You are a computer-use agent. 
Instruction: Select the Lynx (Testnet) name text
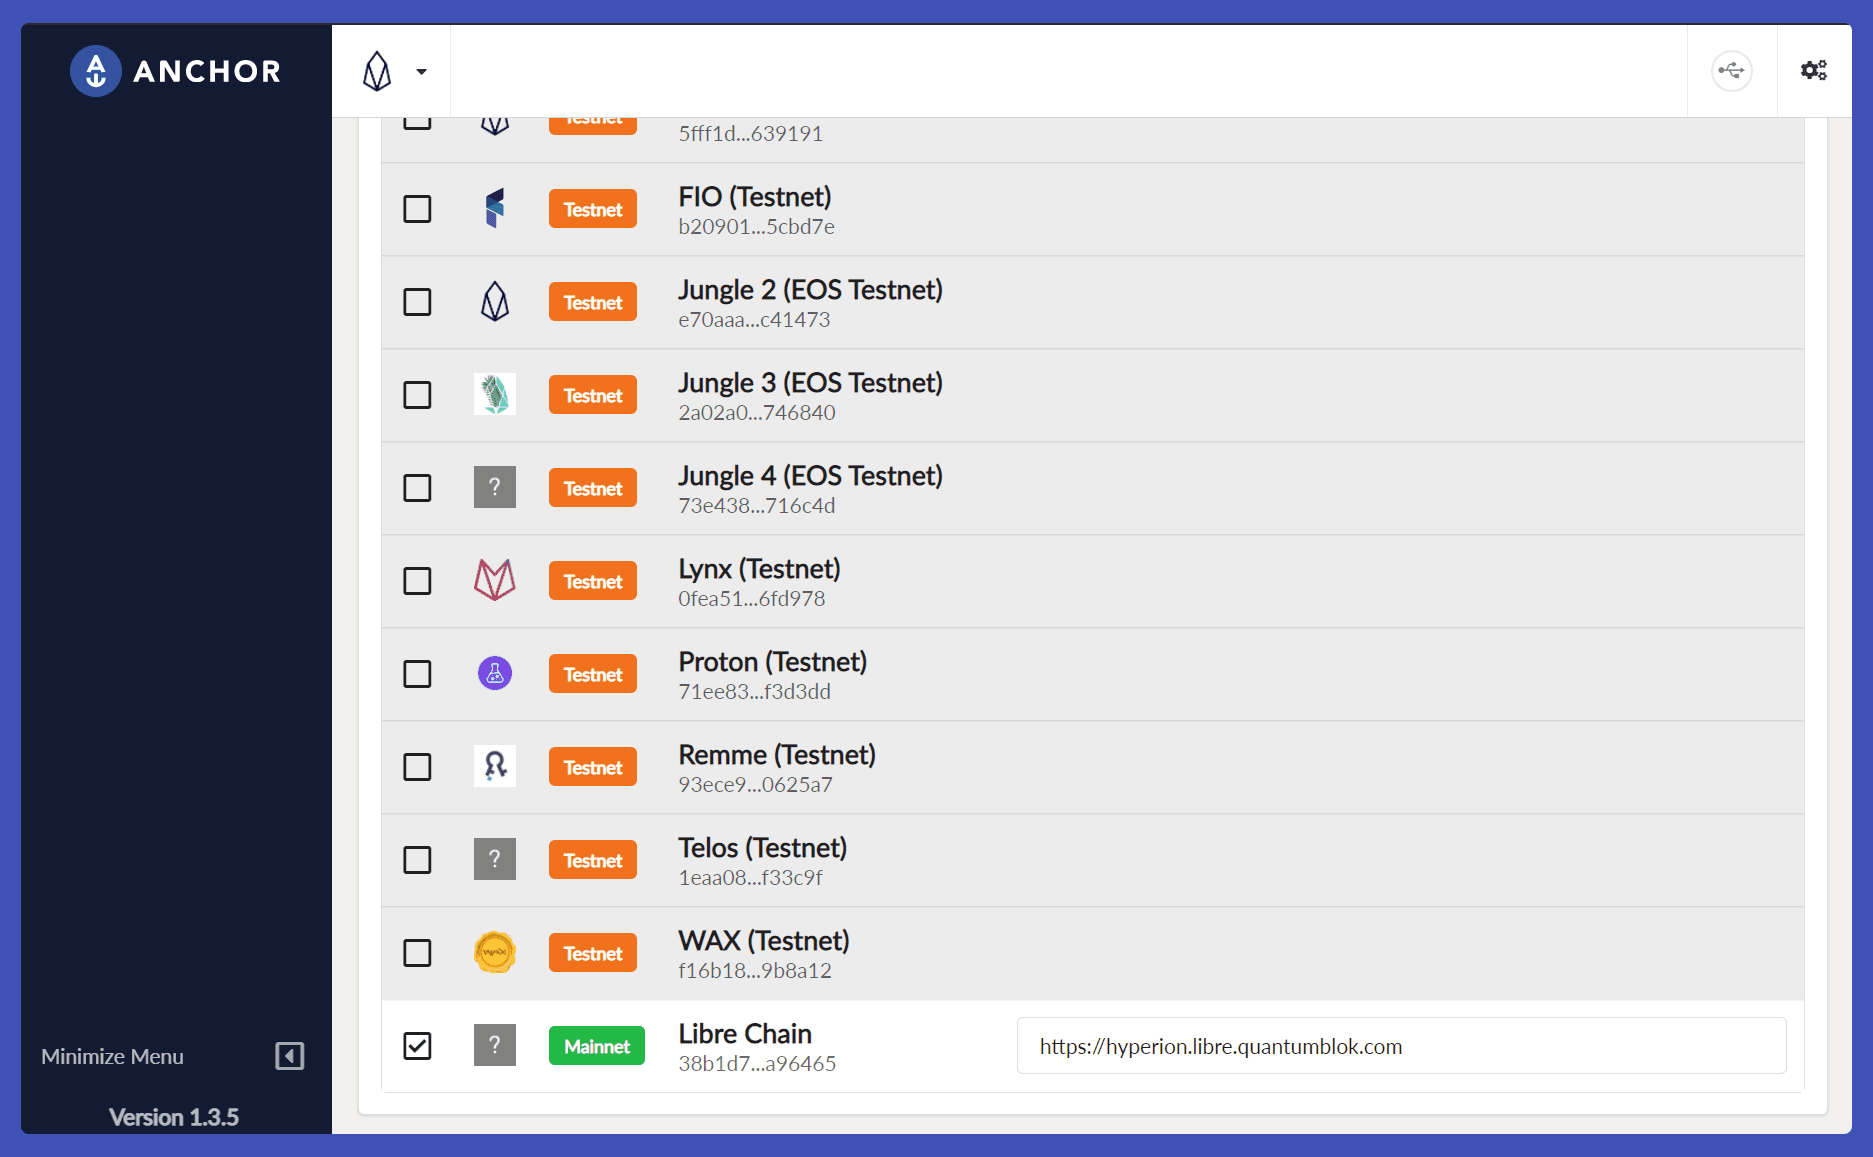tap(760, 569)
